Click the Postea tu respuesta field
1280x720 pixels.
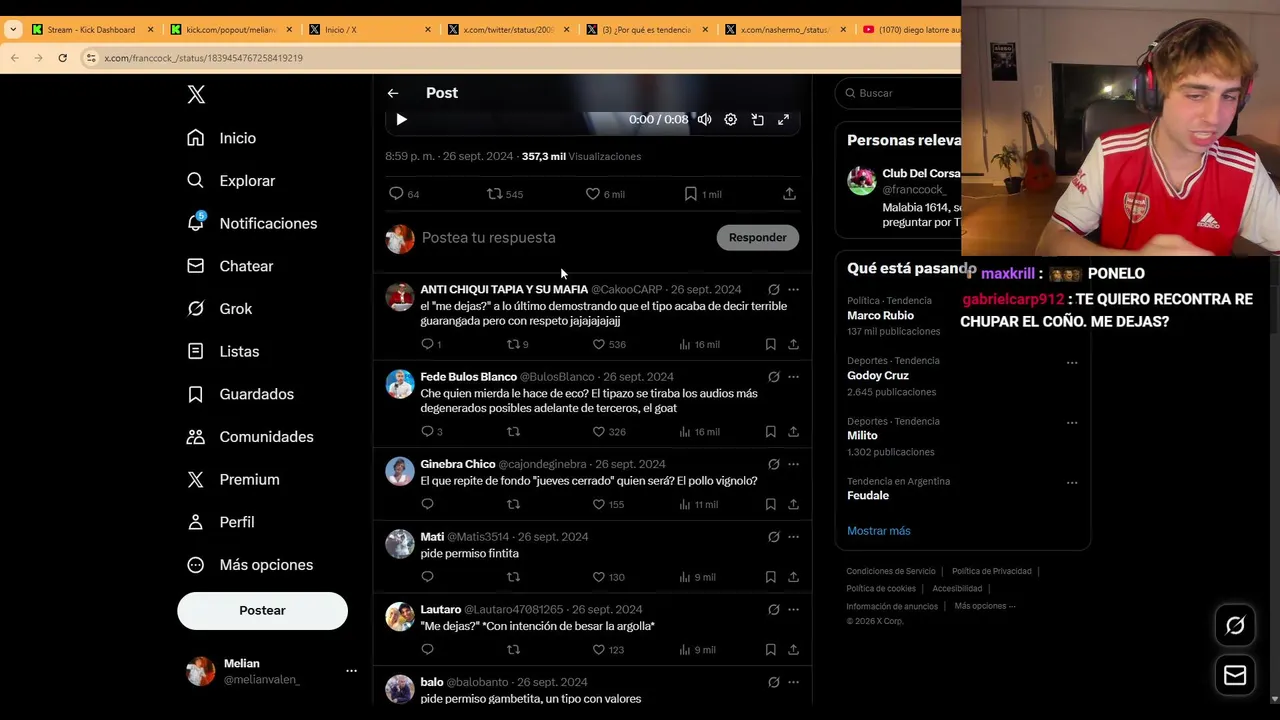tap(562, 238)
